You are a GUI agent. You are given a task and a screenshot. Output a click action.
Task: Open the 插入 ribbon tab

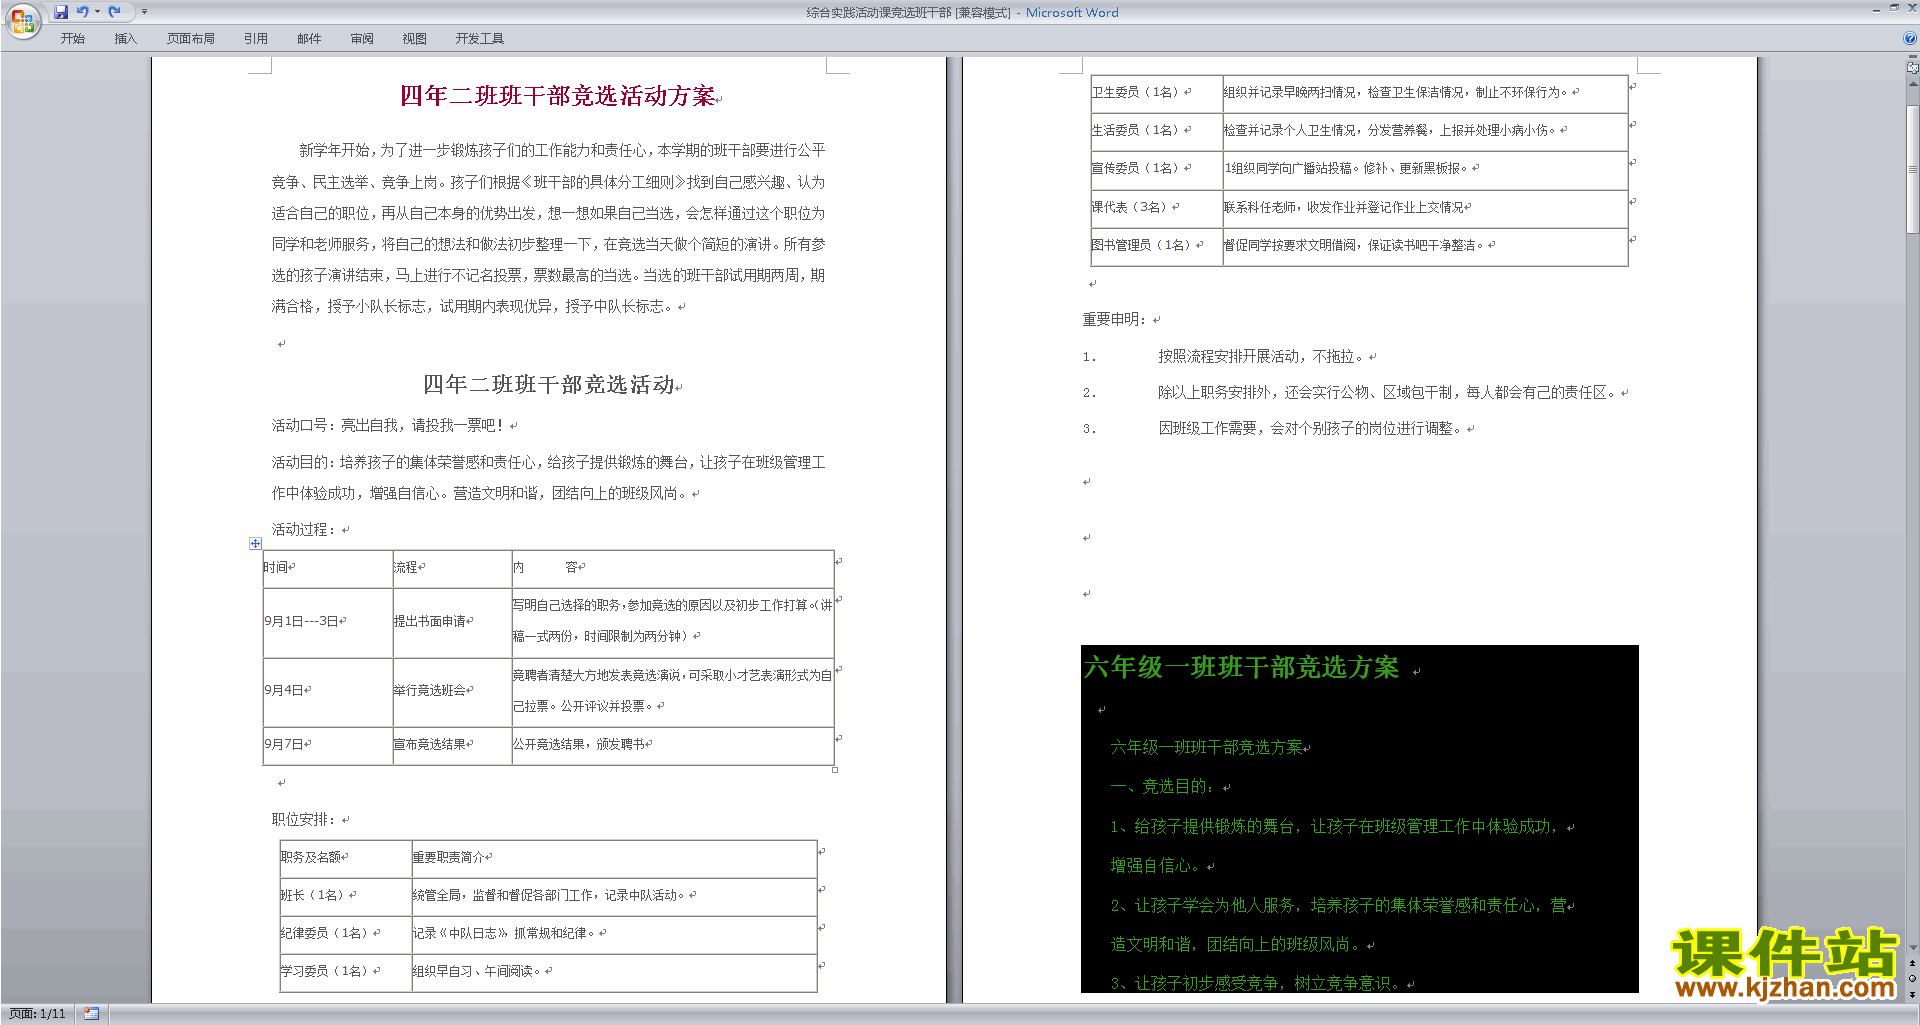pos(125,38)
